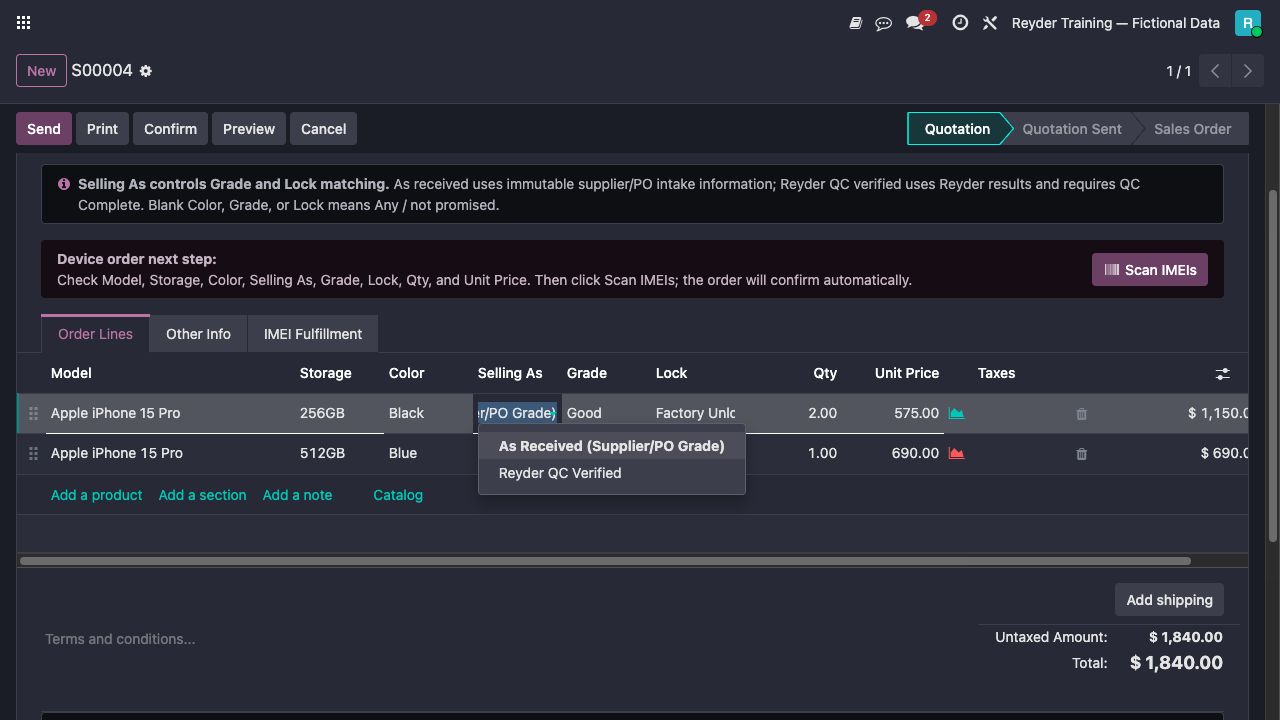Open conversations with 2 unread badge
The width and height of the screenshot is (1280, 720).
pos(920,21)
